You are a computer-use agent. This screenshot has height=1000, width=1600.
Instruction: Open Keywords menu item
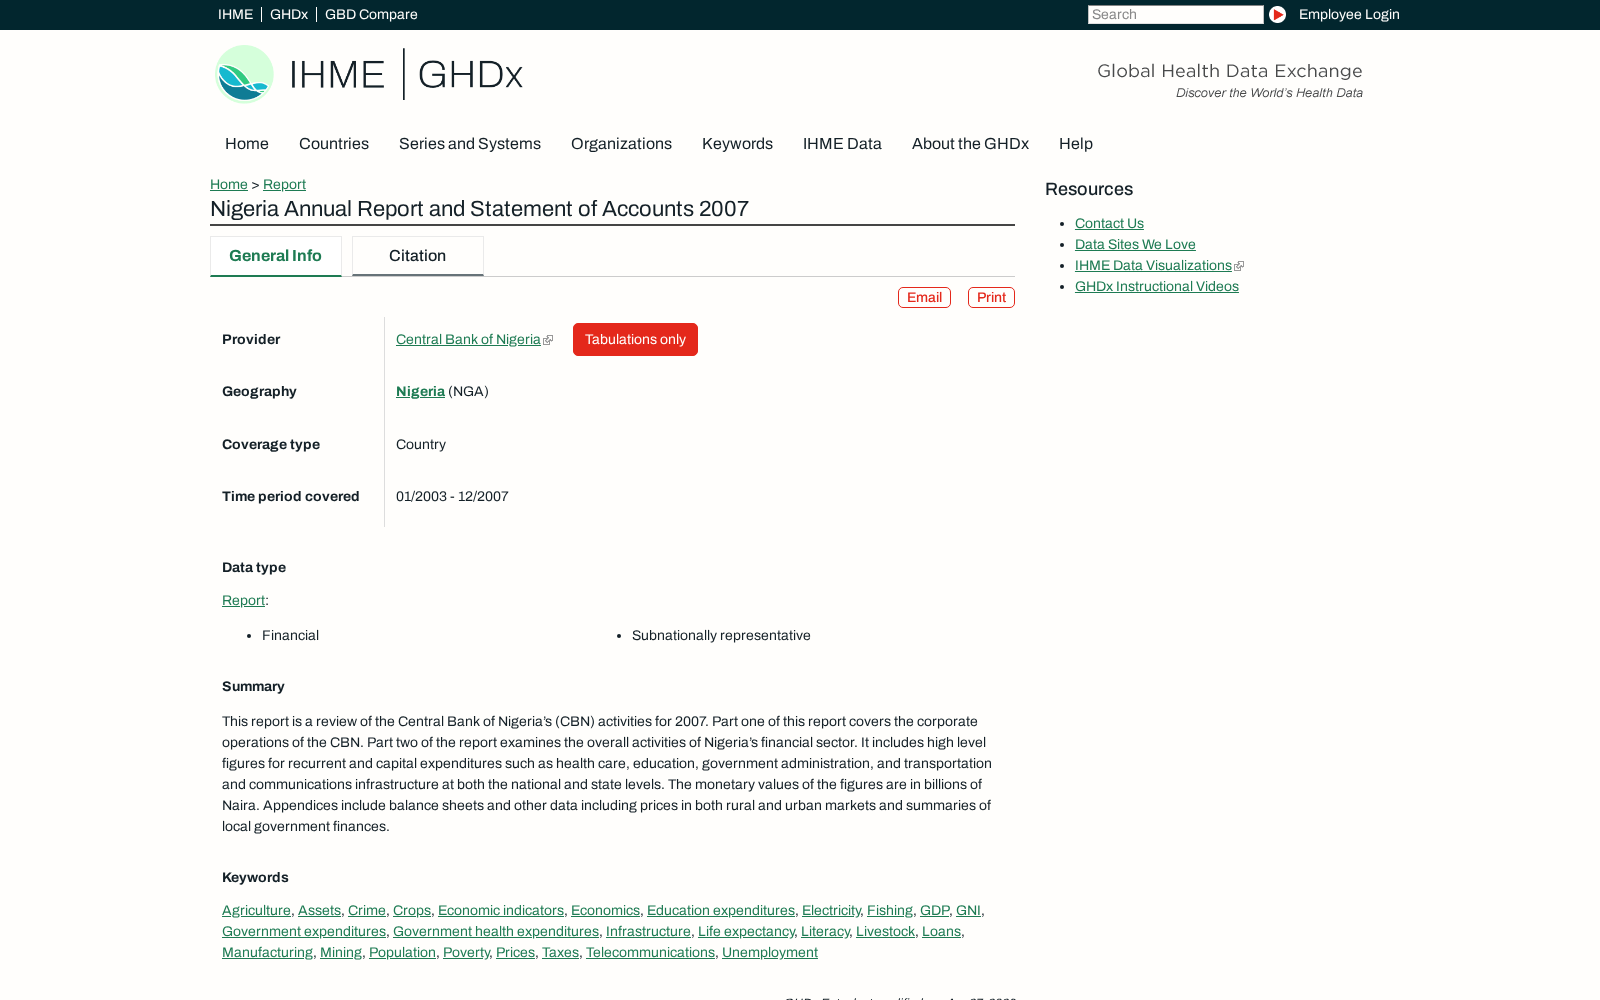[x=737, y=144]
